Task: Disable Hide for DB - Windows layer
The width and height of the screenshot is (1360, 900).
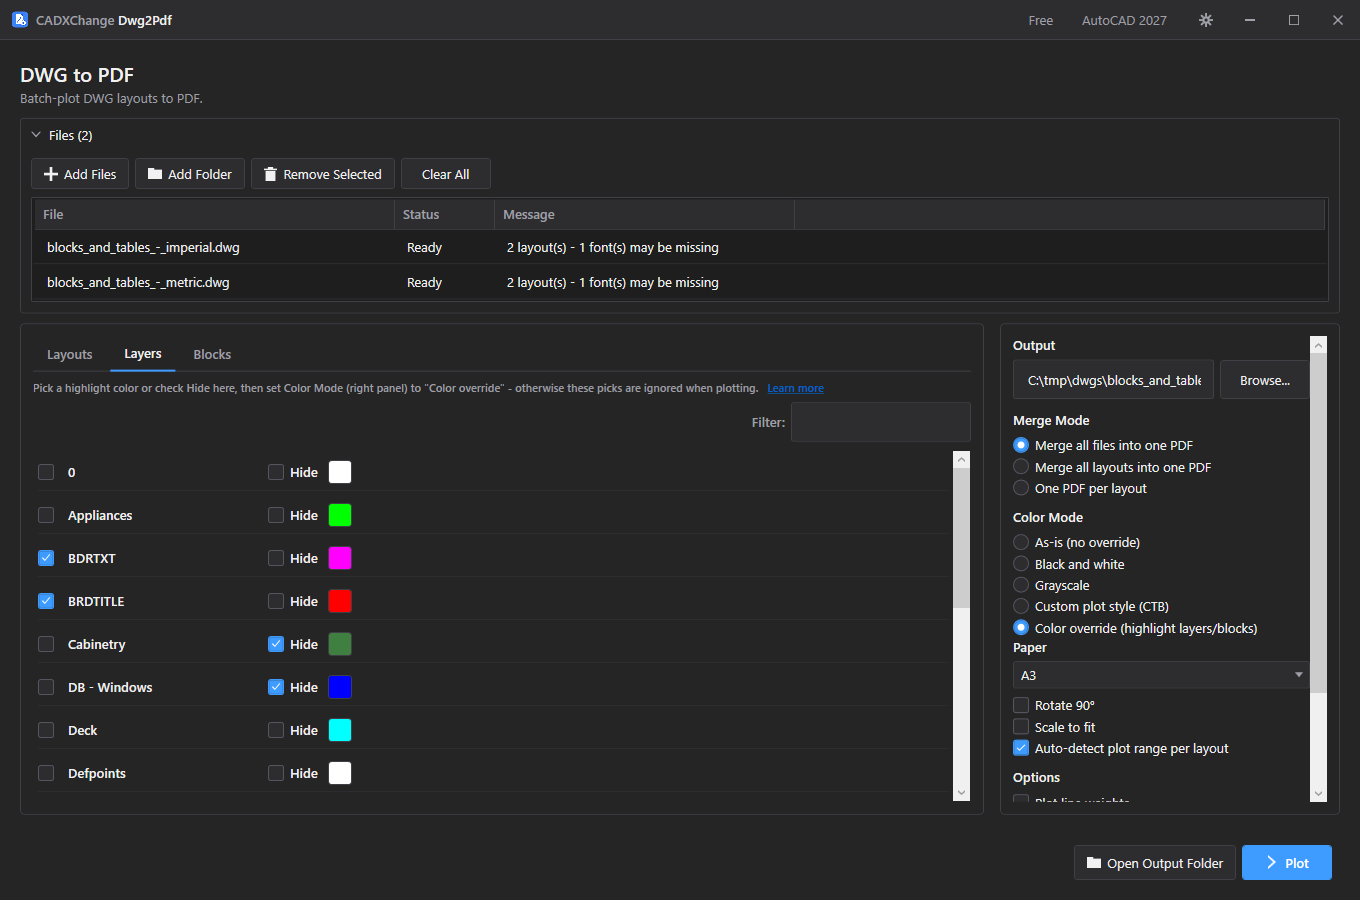Action: click(276, 687)
